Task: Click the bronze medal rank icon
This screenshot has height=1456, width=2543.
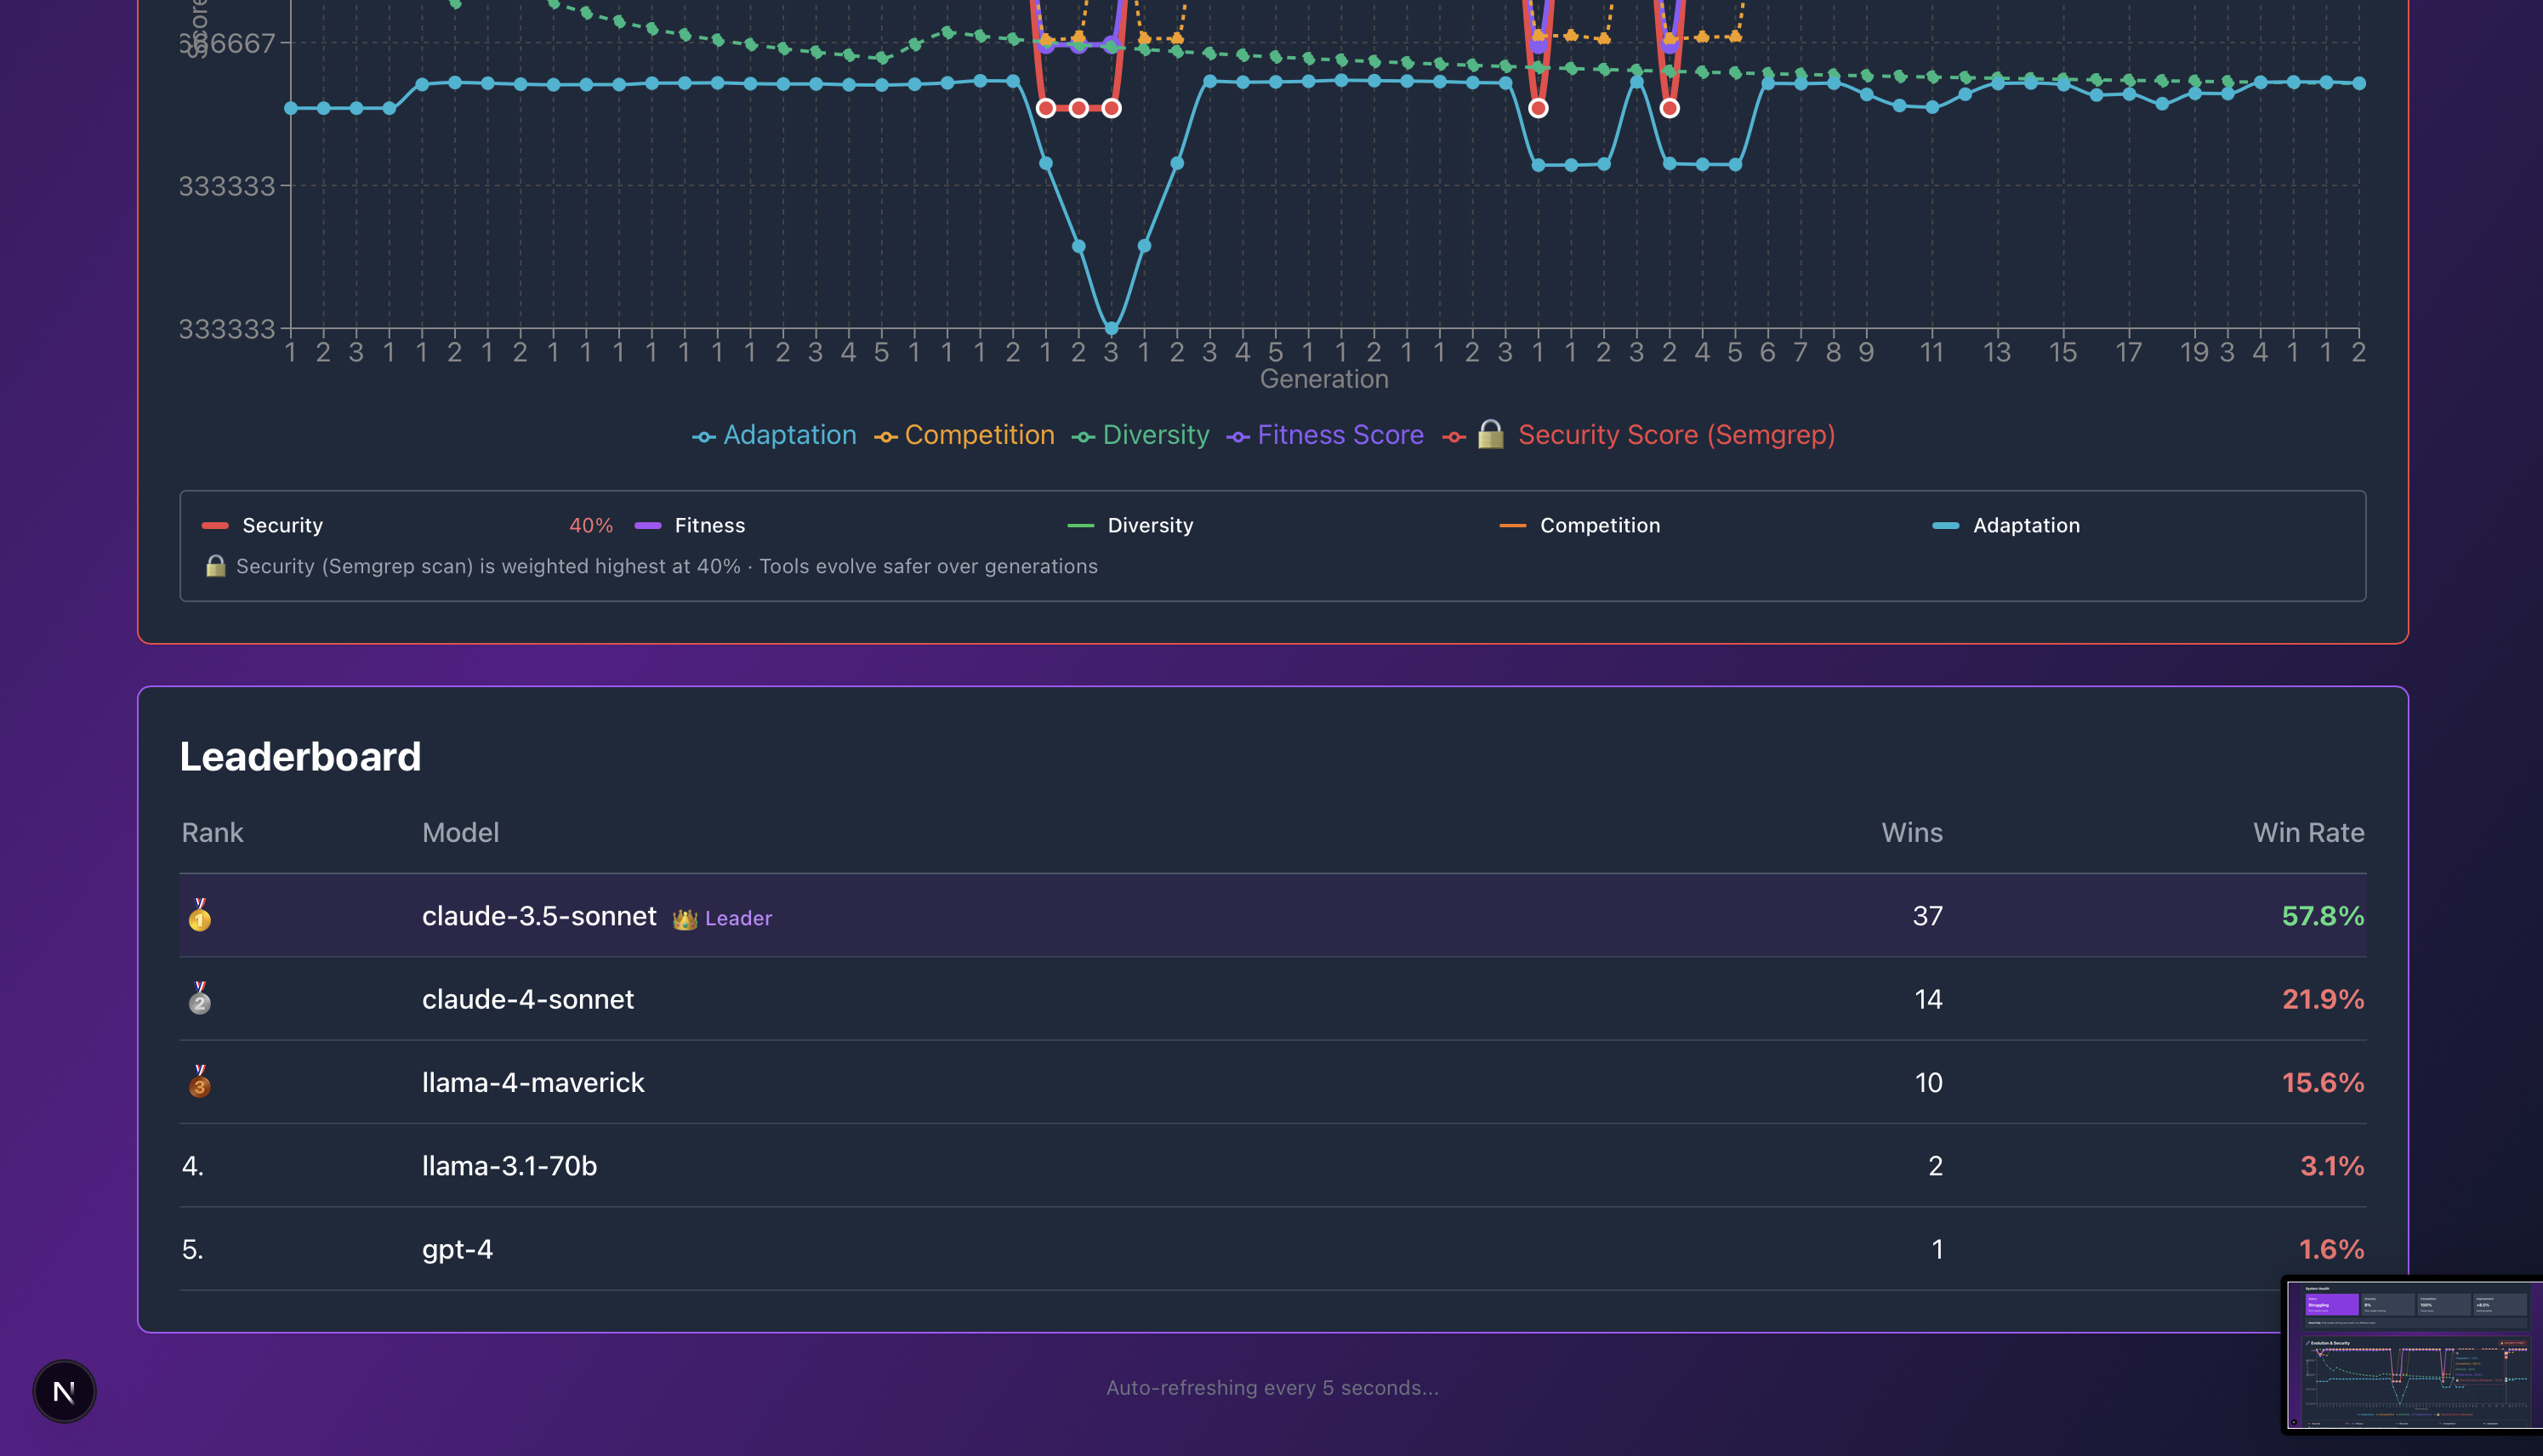Action: click(x=200, y=1081)
